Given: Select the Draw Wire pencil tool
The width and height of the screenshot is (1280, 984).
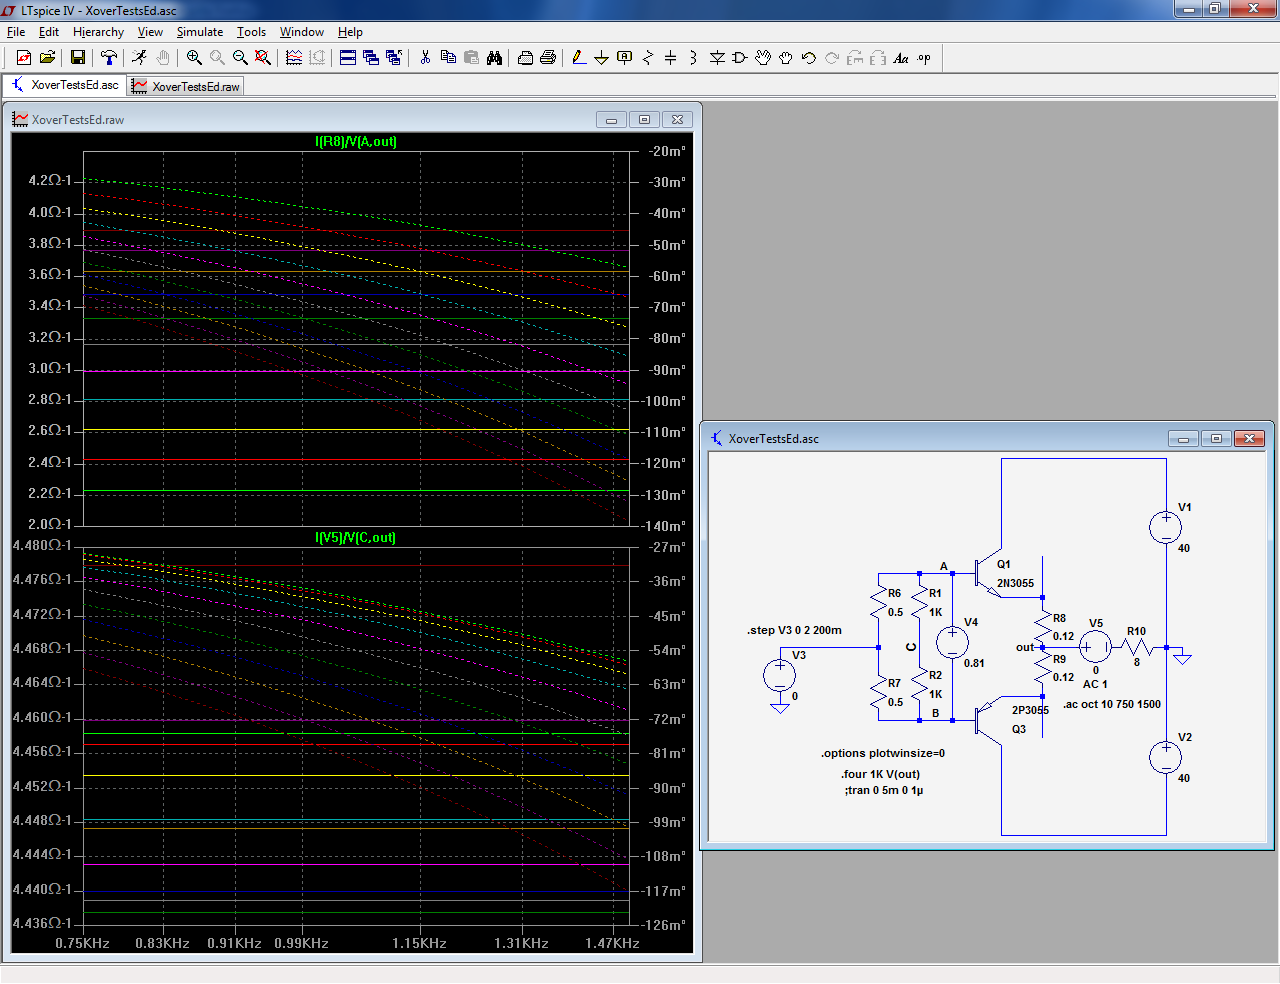Looking at the screenshot, I should click(x=579, y=58).
